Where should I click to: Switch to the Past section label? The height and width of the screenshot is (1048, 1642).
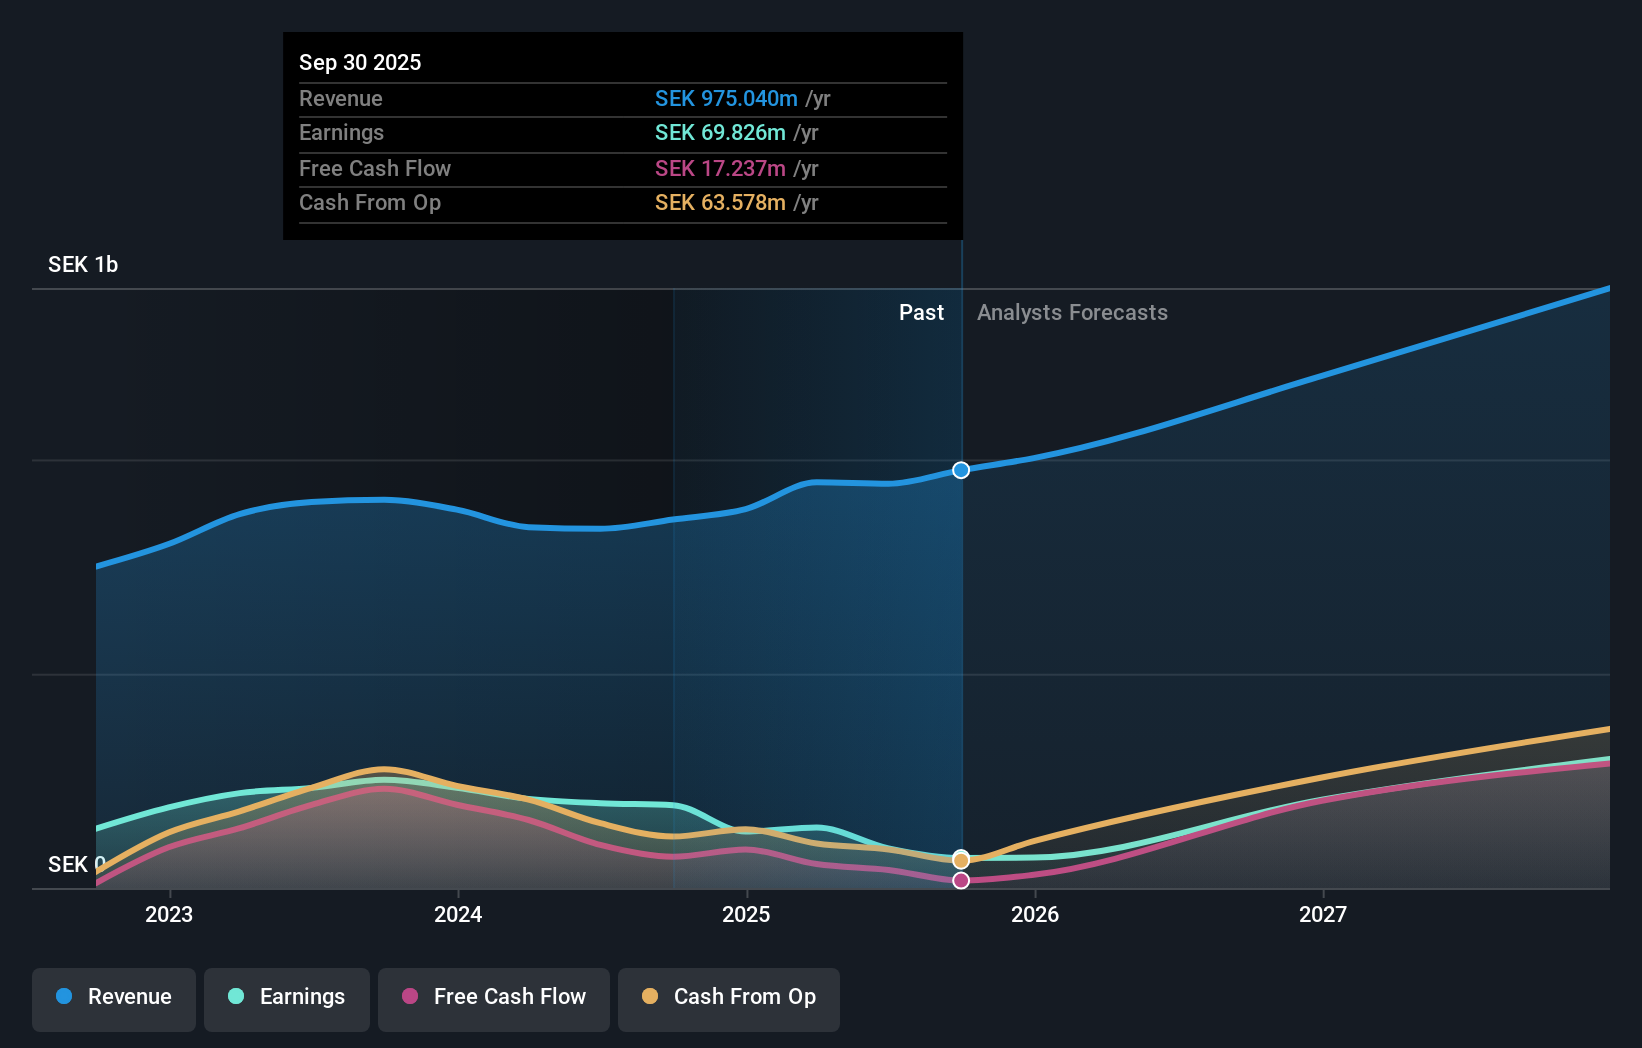[x=921, y=312]
